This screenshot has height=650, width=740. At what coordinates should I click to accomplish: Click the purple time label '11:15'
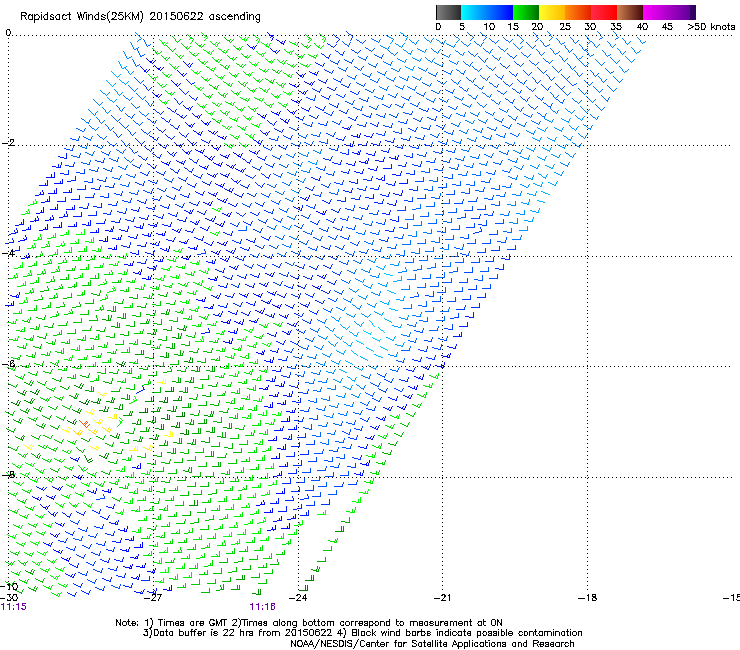point(14,607)
